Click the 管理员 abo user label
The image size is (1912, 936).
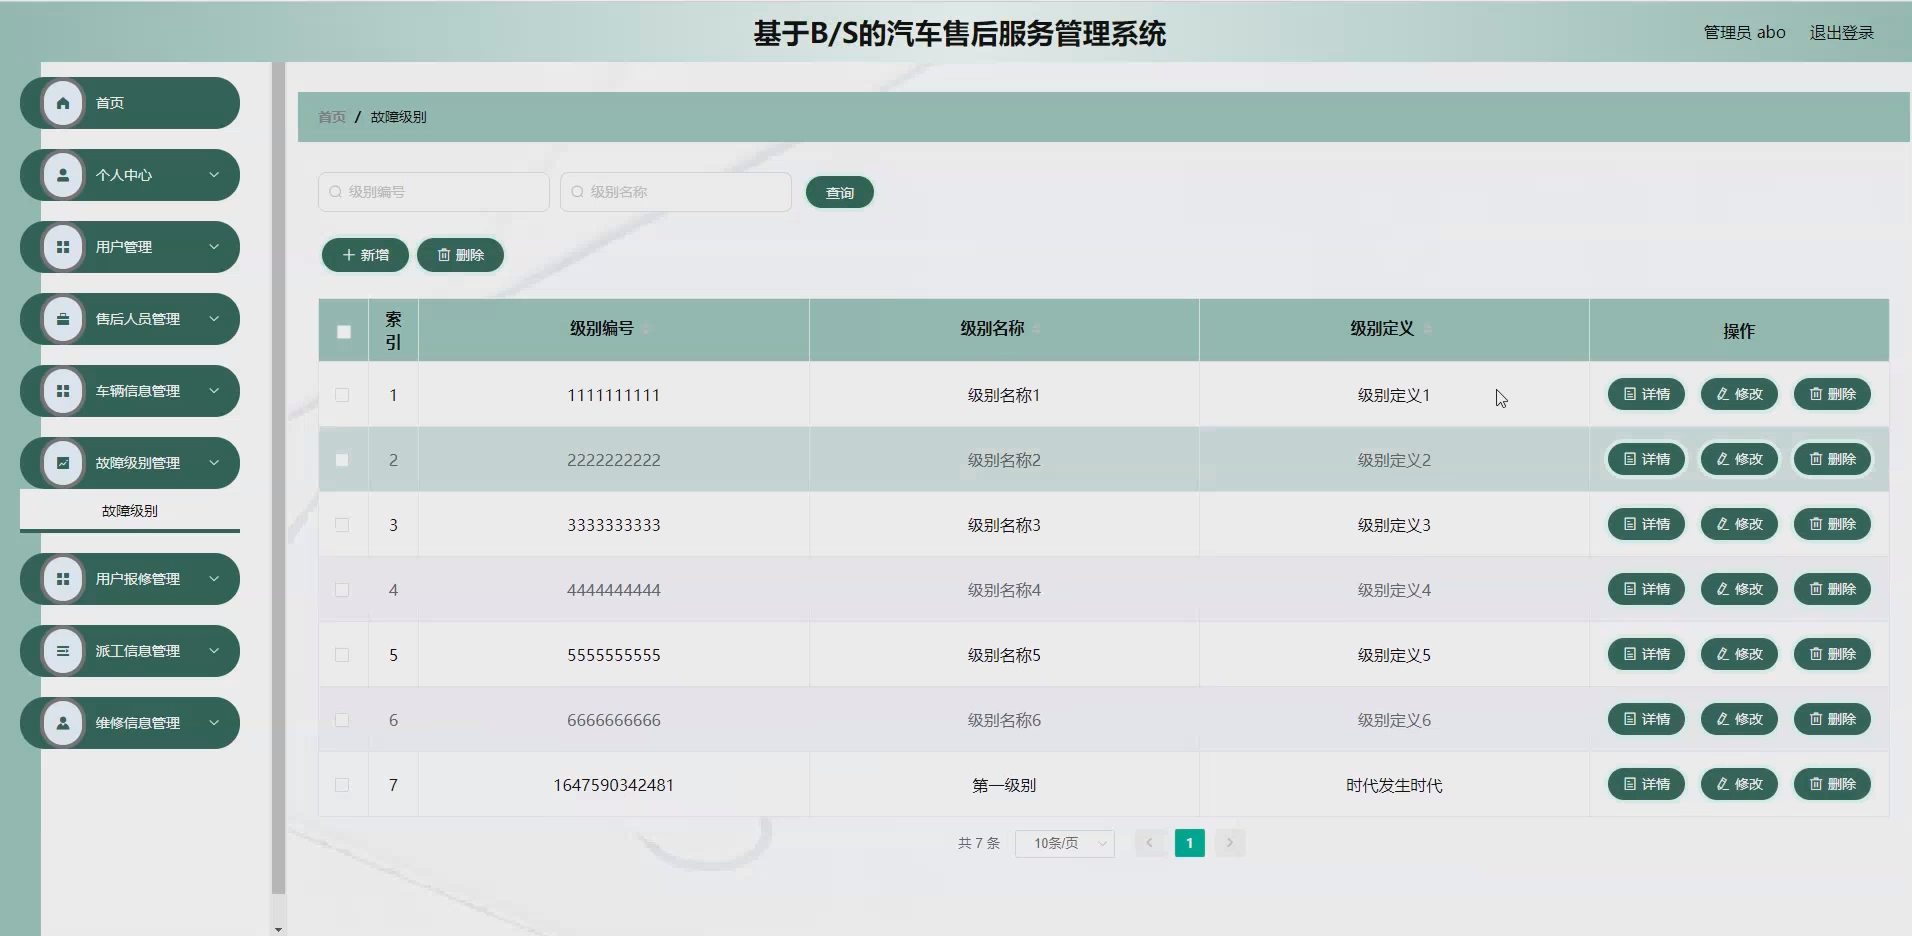point(1744,33)
